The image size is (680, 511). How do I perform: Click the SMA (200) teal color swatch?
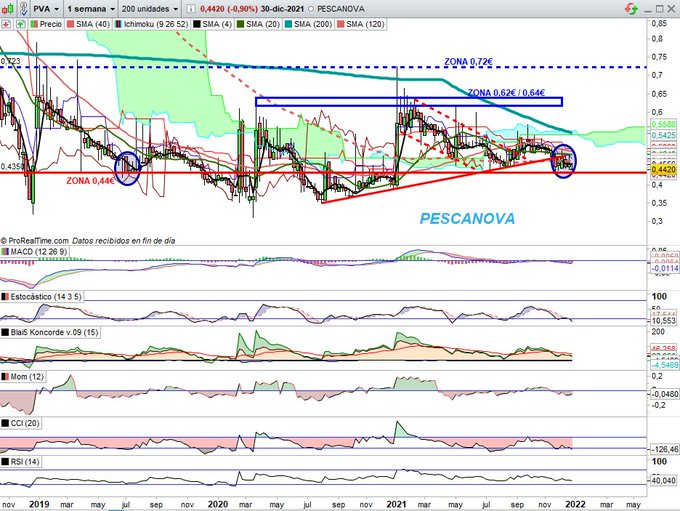pos(288,24)
